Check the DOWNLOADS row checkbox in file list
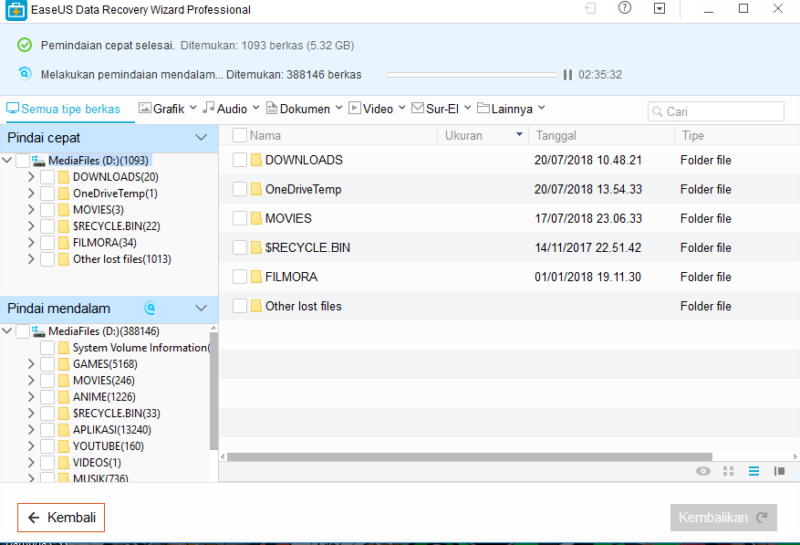This screenshot has width=800, height=545. [x=240, y=160]
